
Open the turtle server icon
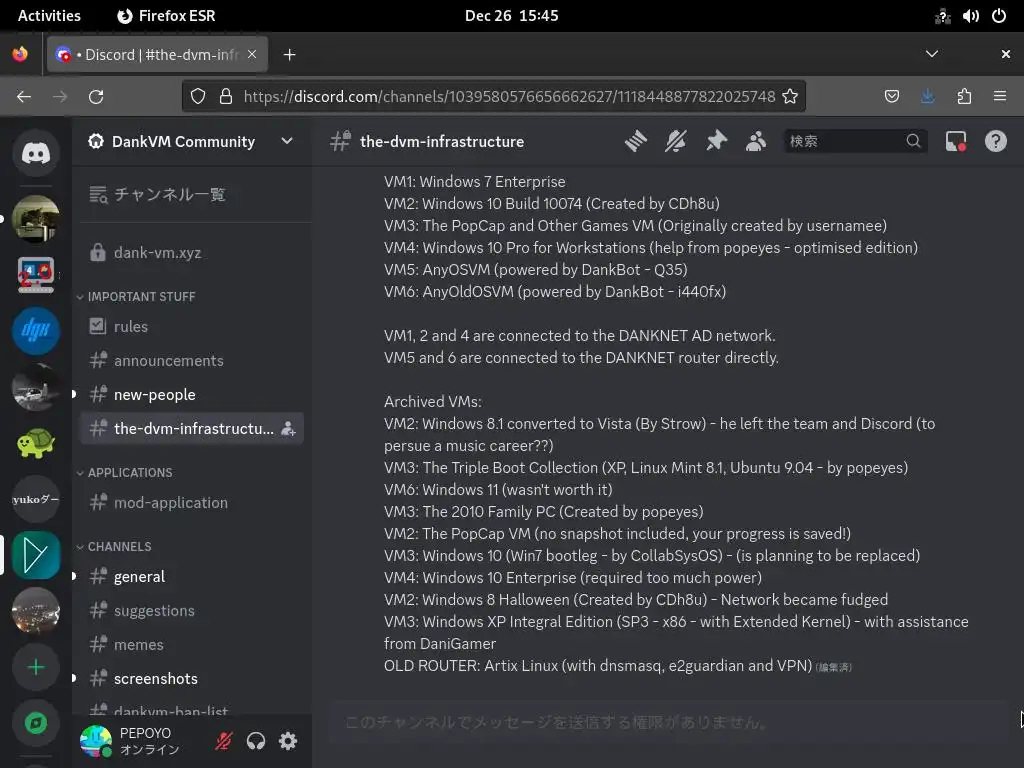pos(36,443)
